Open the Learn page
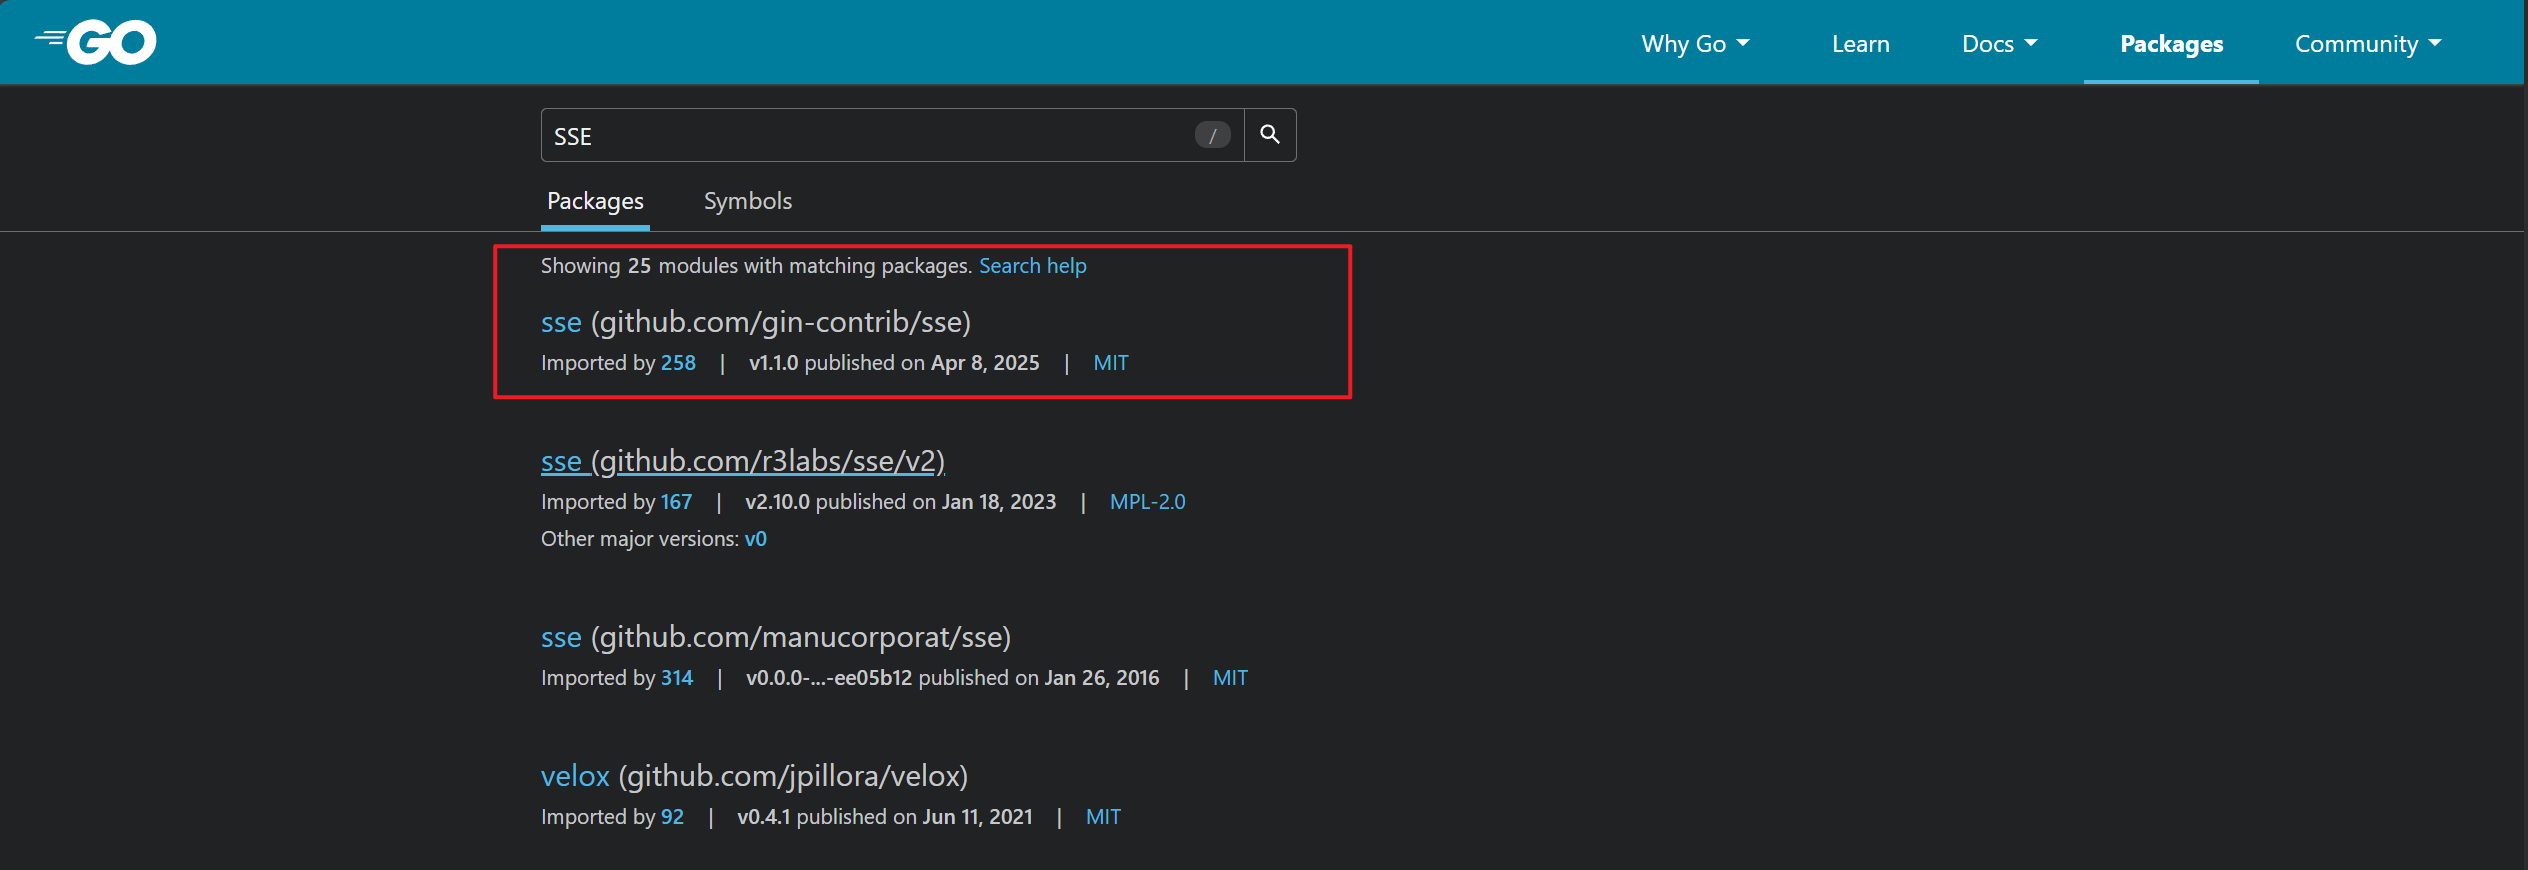 coord(1860,44)
